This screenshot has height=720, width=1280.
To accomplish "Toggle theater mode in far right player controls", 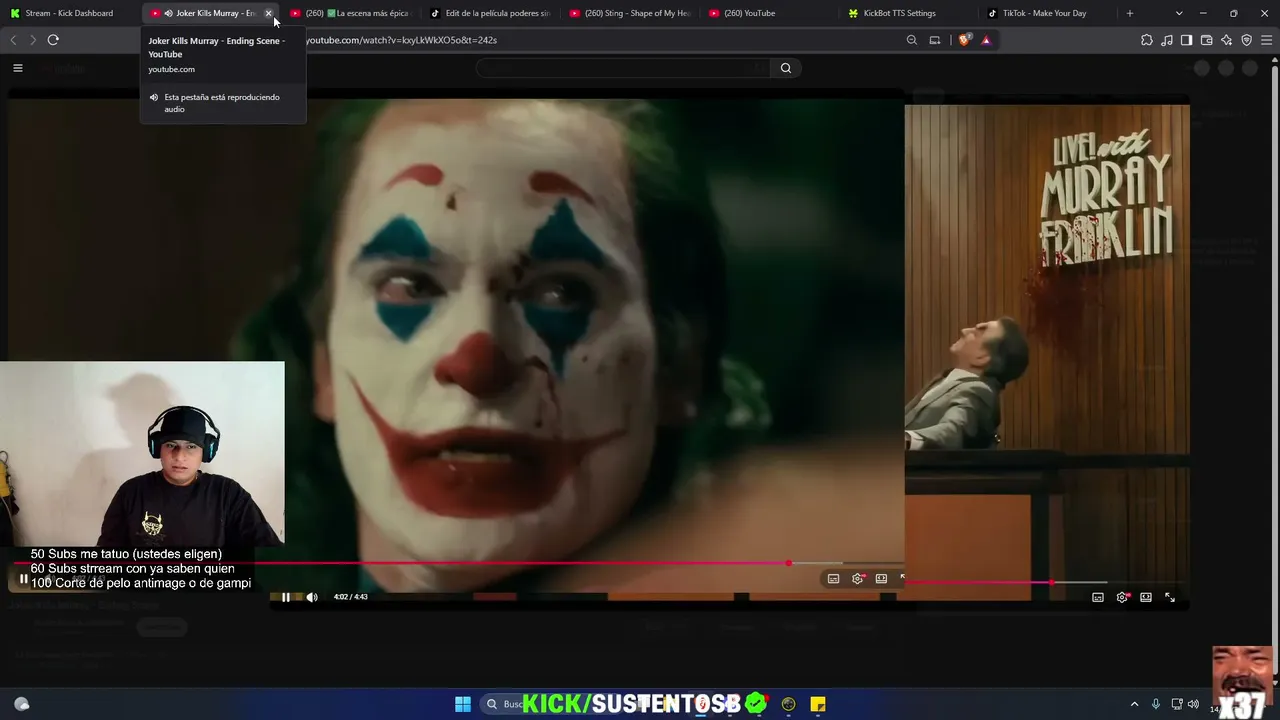I will point(1146,597).
